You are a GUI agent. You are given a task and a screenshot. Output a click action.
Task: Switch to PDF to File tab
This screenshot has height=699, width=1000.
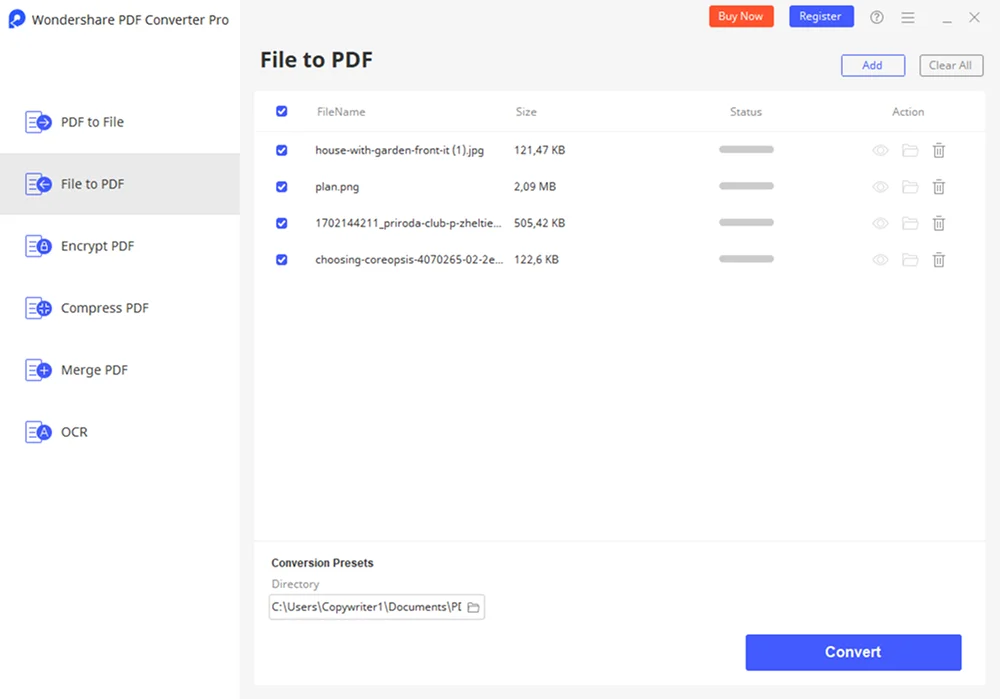pos(92,122)
